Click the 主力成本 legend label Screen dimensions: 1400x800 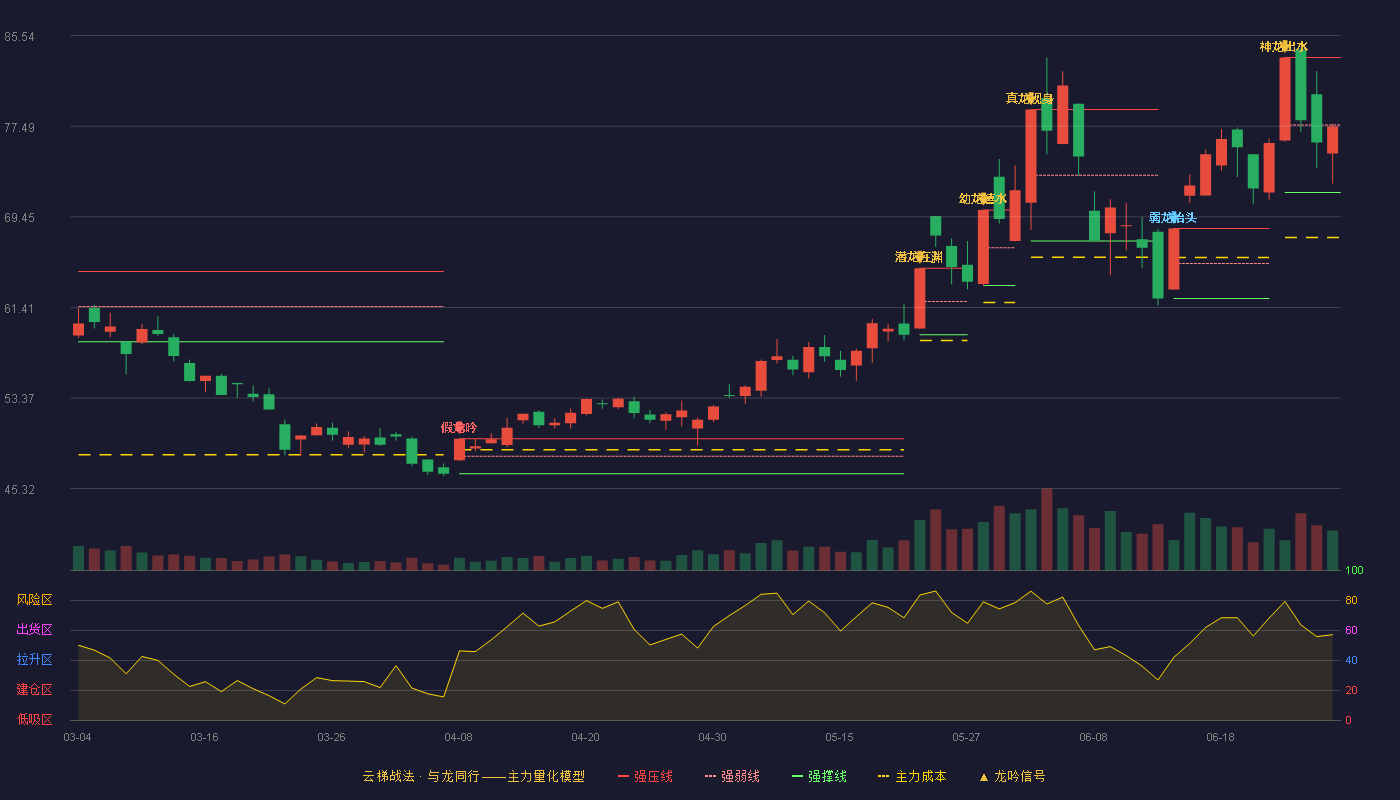(920, 776)
